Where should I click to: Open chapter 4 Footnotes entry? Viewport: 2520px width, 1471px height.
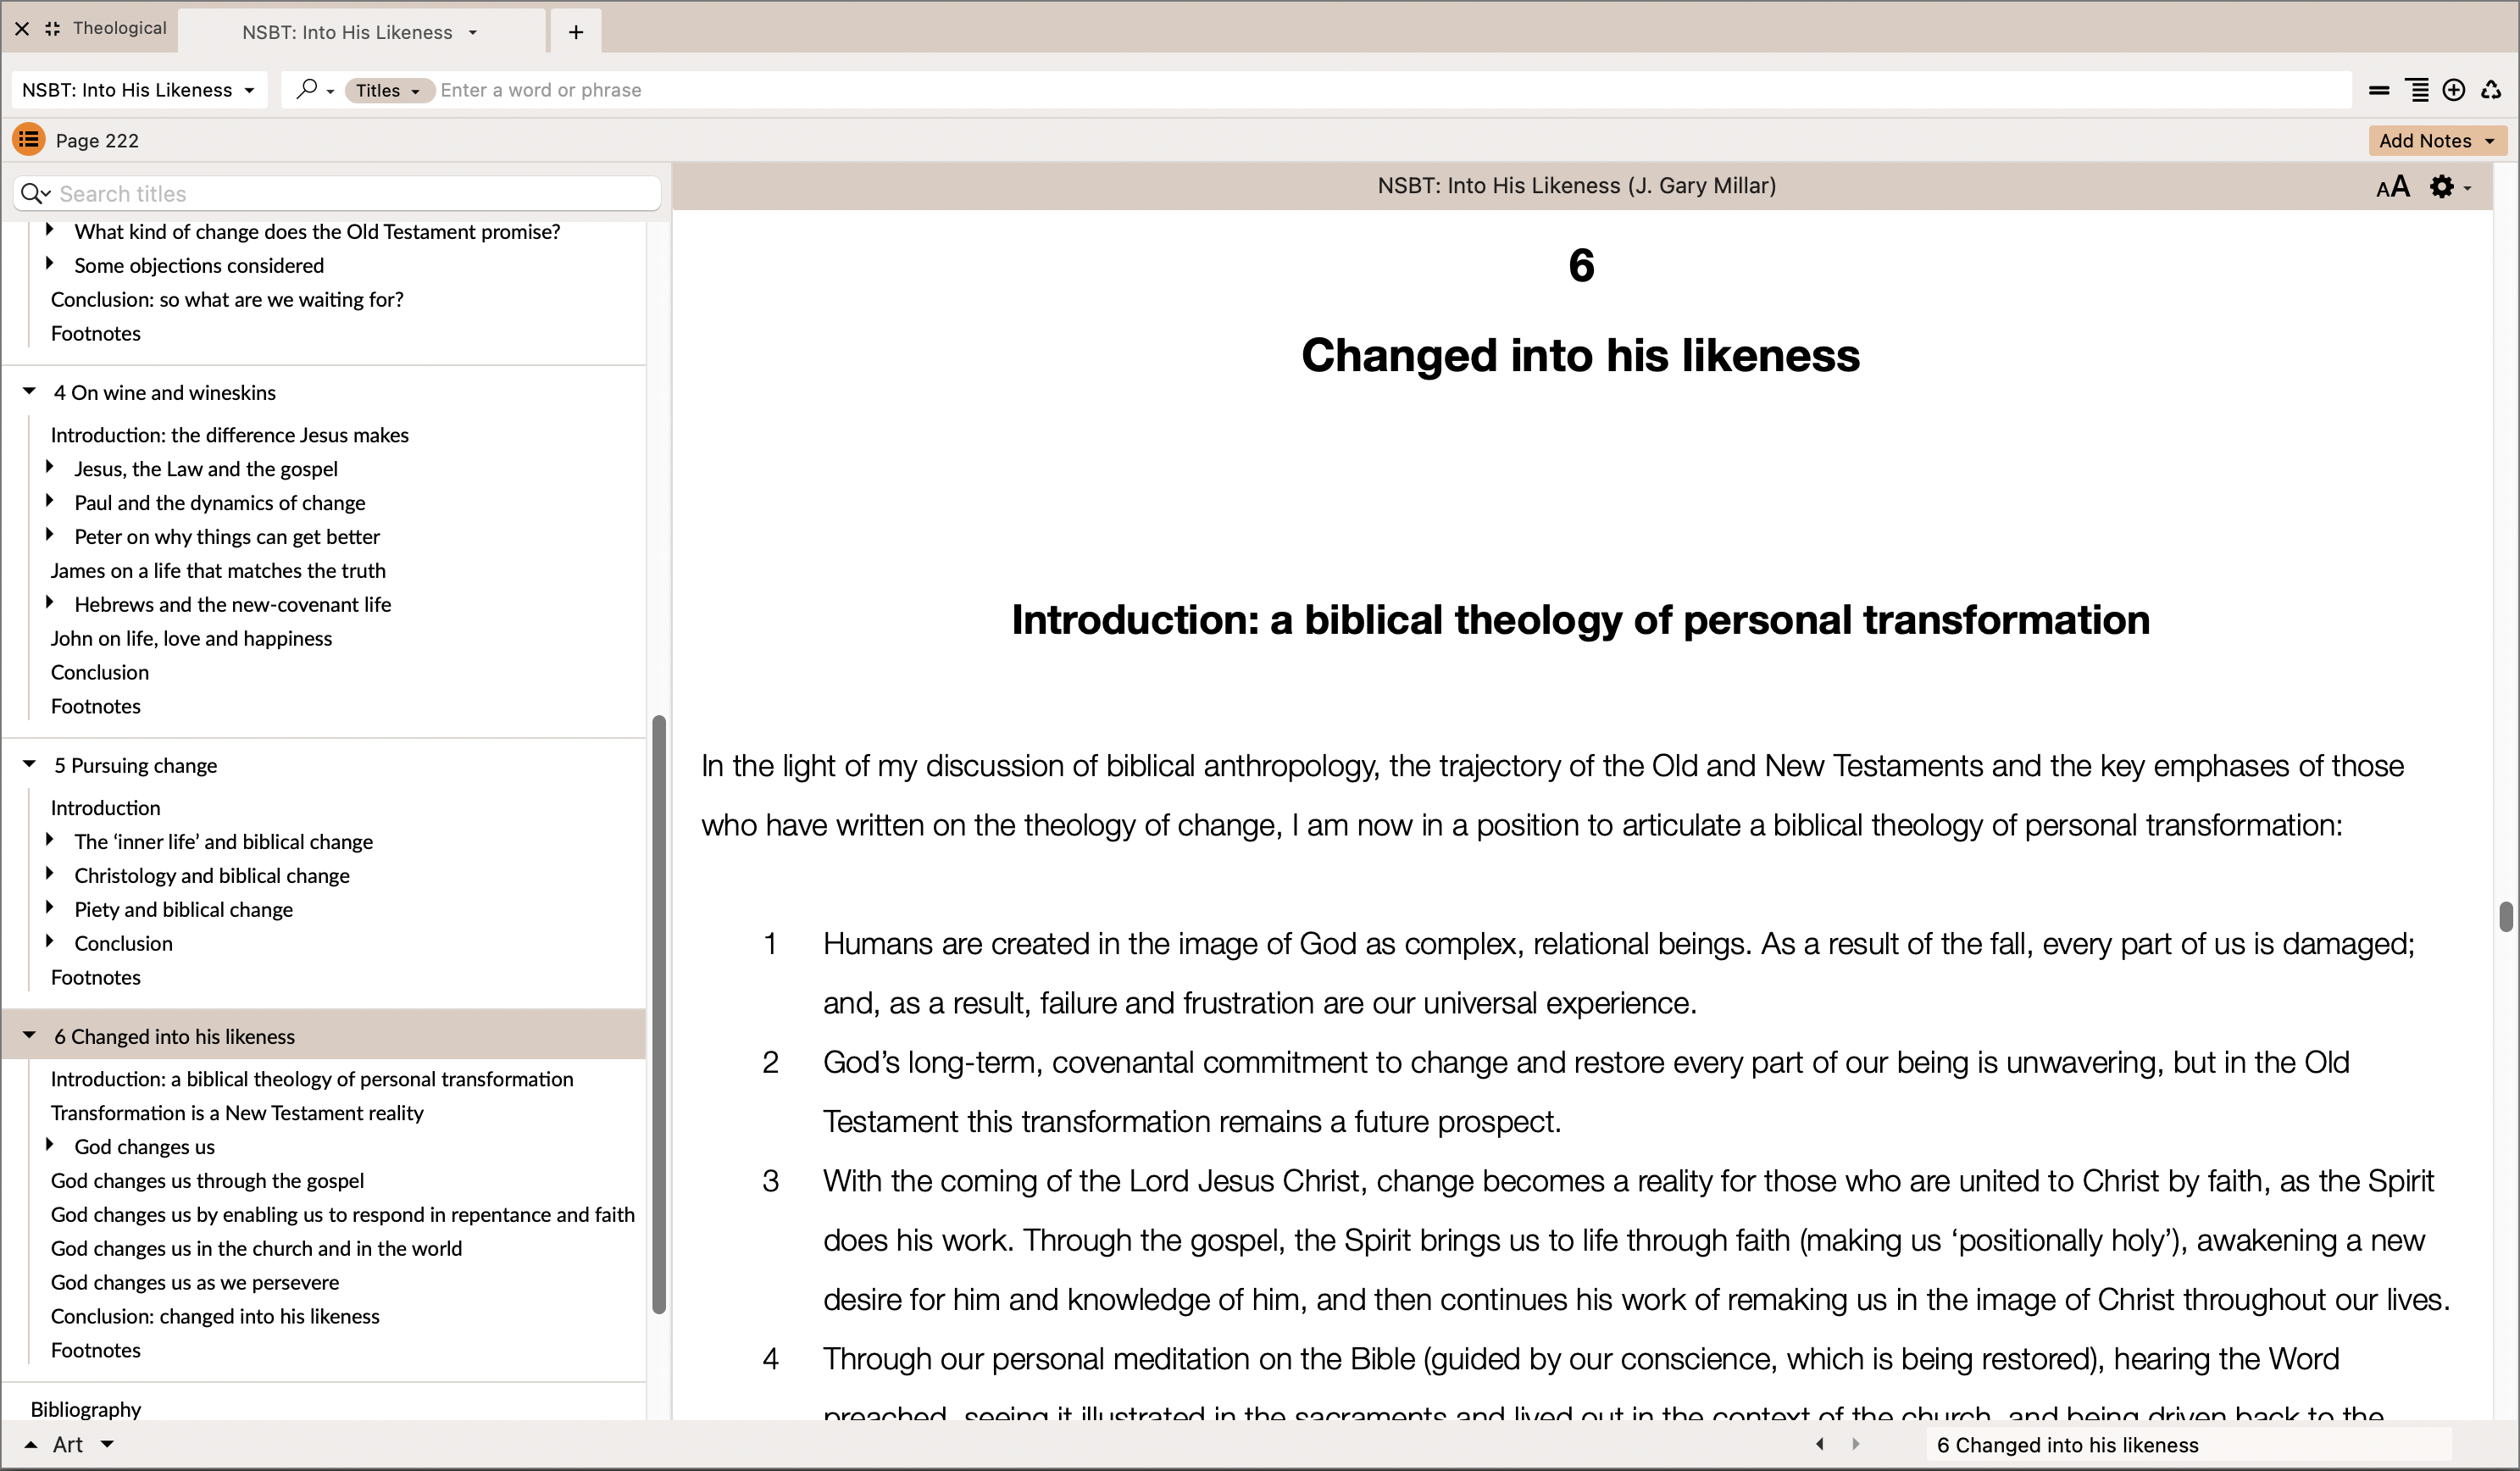coord(96,707)
